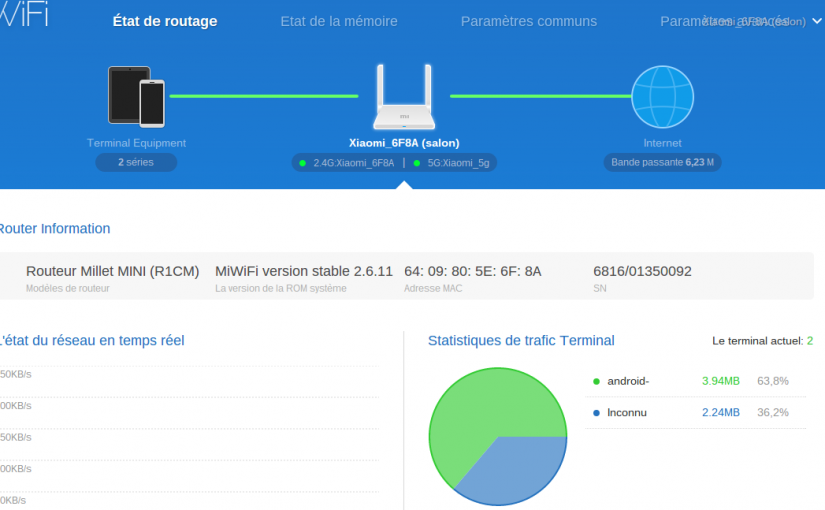
Task: Click the Le terminal actuel: 2 counter
Action: (x=762, y=341)
